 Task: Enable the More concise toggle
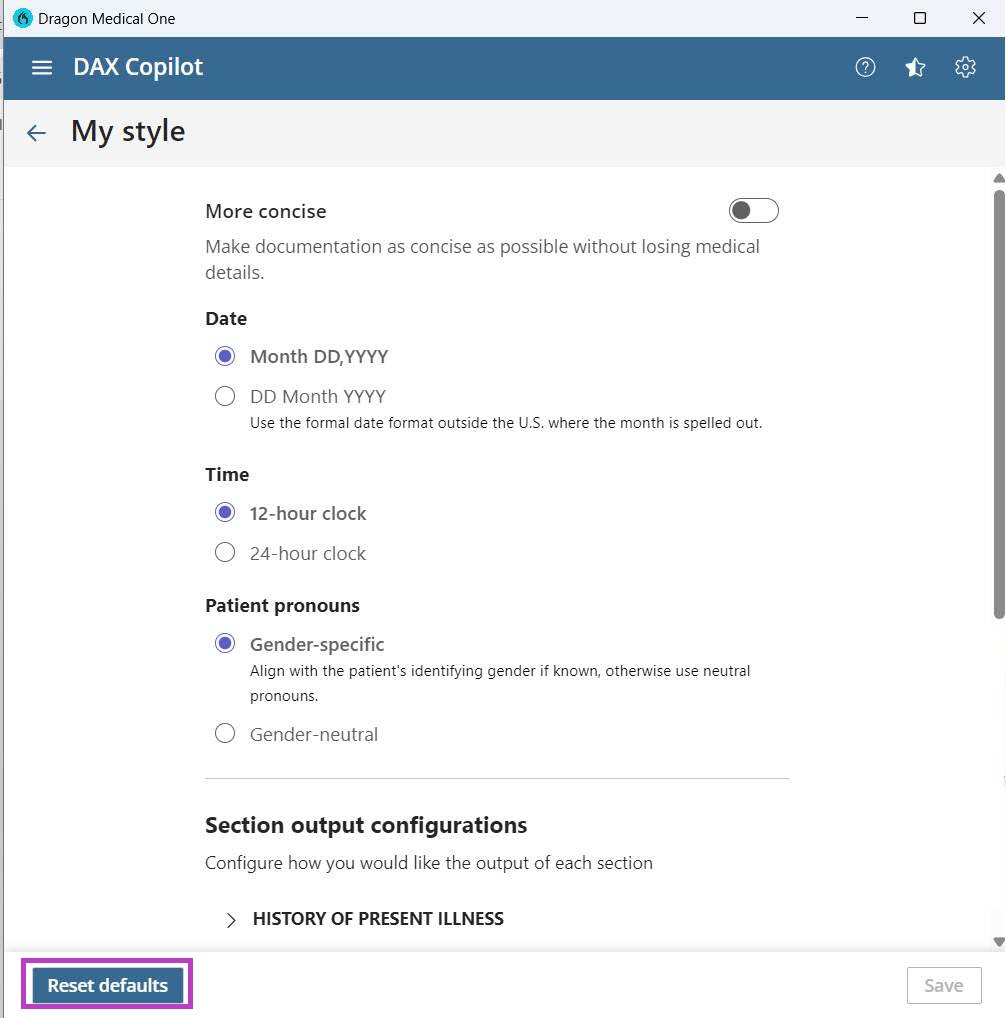click(753, 210)
